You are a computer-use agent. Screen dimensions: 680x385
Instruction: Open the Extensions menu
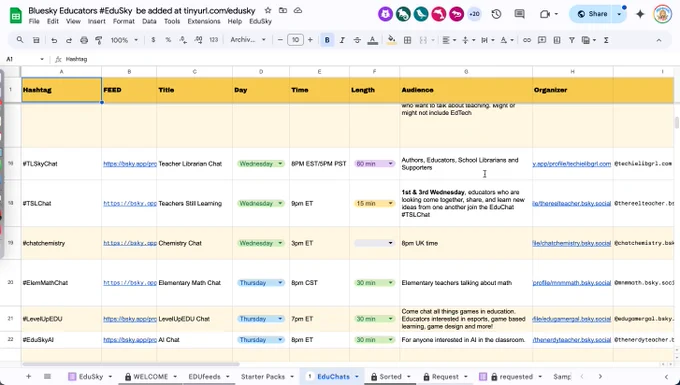(204, 21)
